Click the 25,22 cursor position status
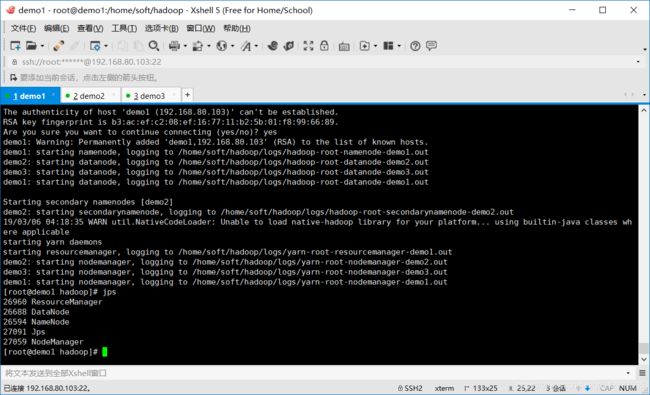 [x=522, y=388]
